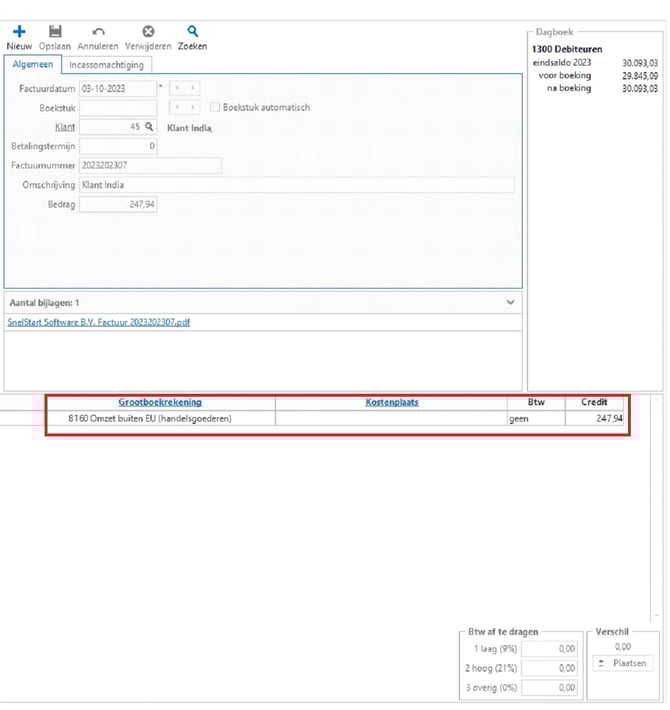Enable the Boekstuk automatisch checkbox
This screenshot has height=710, width=670.
pos(215,108)
